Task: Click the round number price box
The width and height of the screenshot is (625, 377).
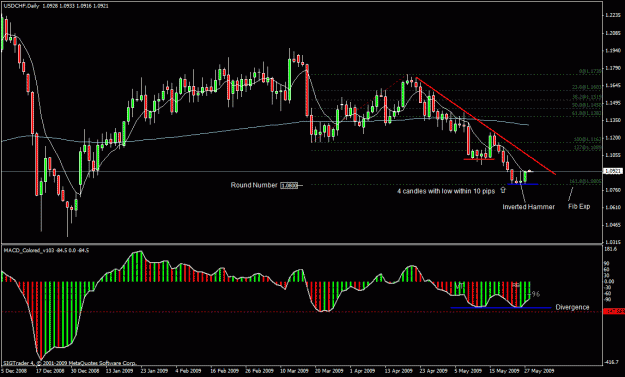Action: (289, 185)
